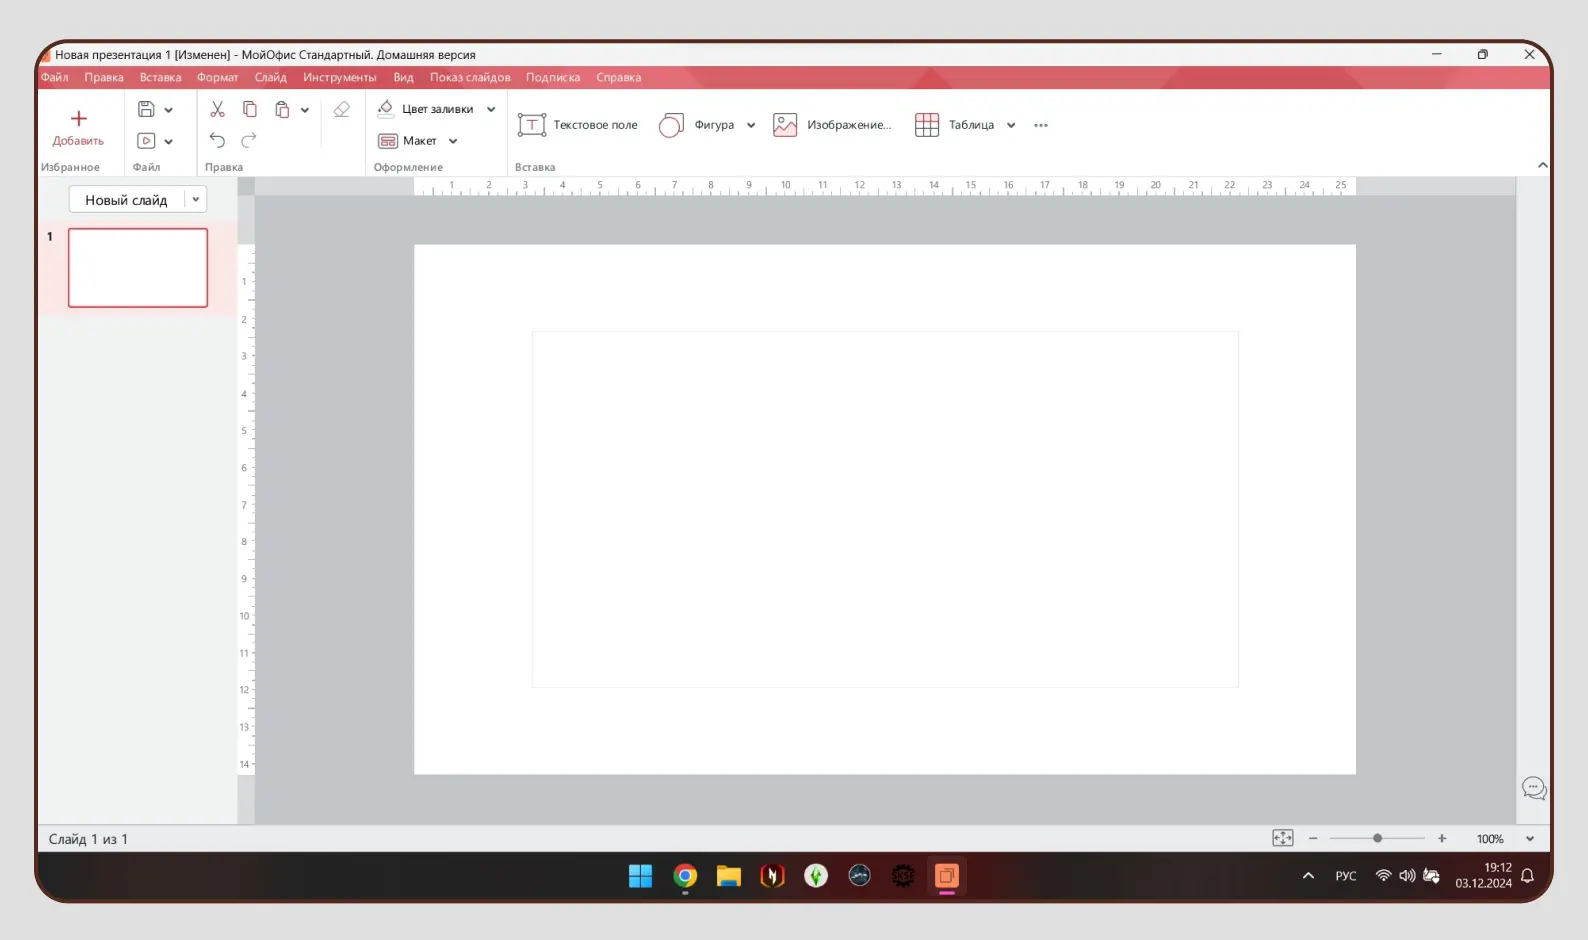Image resolution: width=1588 pixels, height=940 pixels.
Task: Zoom in with the plus button
Action: coord(1442,839)
